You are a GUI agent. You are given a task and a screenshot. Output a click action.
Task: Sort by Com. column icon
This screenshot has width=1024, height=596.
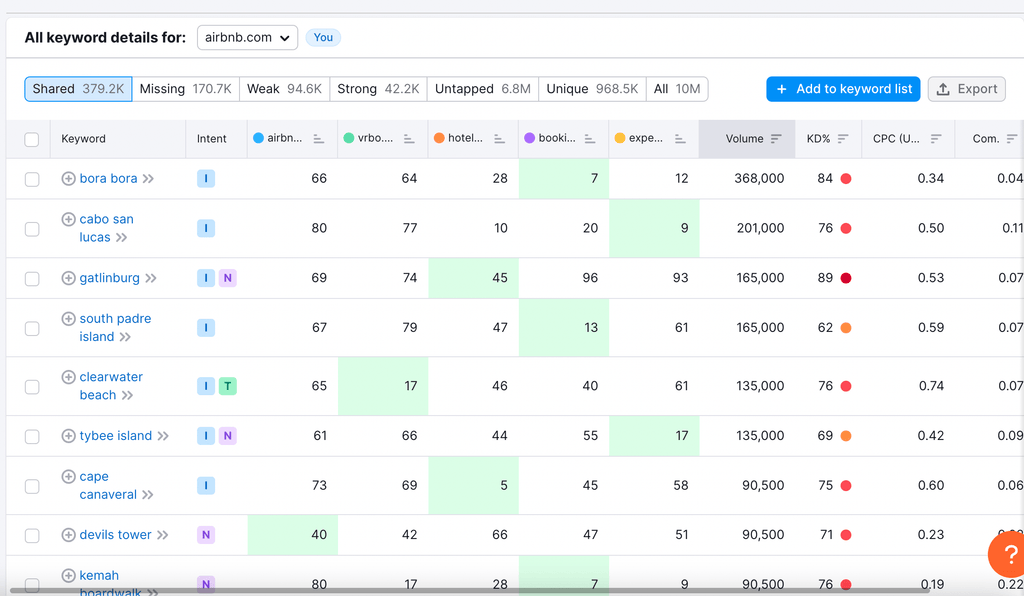click(1012, 138)
